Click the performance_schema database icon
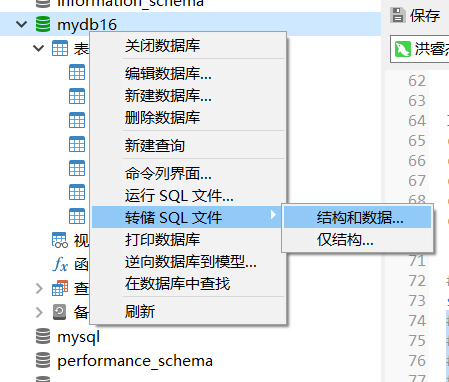The image size is (449, 382). (x=43, y=360)
